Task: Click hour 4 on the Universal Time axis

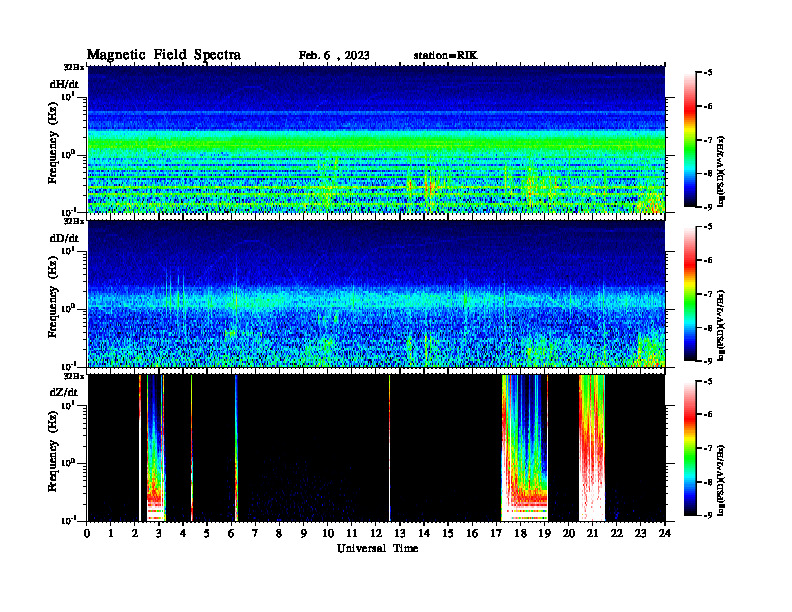Action: pyautogui.click(x=183, y=533)
